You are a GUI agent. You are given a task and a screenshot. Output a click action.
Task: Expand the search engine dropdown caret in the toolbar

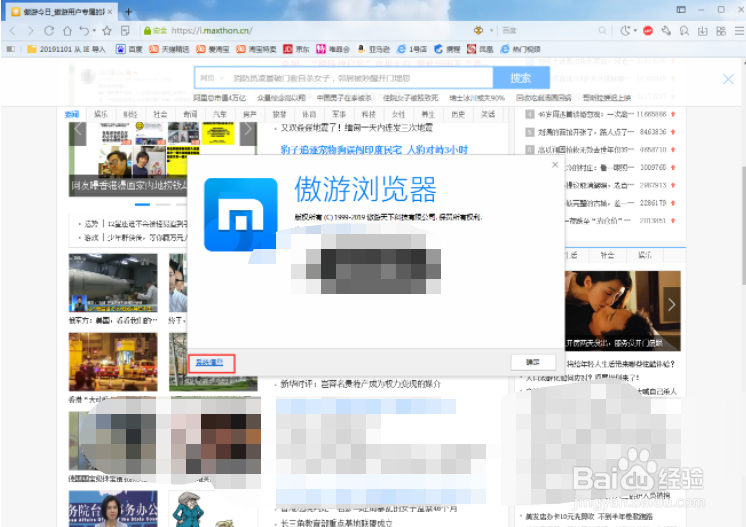(x=491, y=30)
